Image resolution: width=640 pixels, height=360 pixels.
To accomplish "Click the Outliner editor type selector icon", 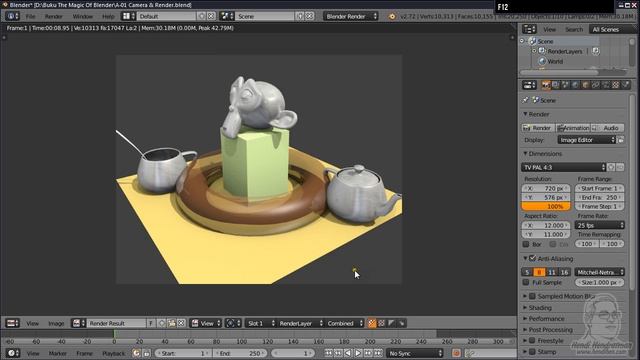I will tap(529, 29).
